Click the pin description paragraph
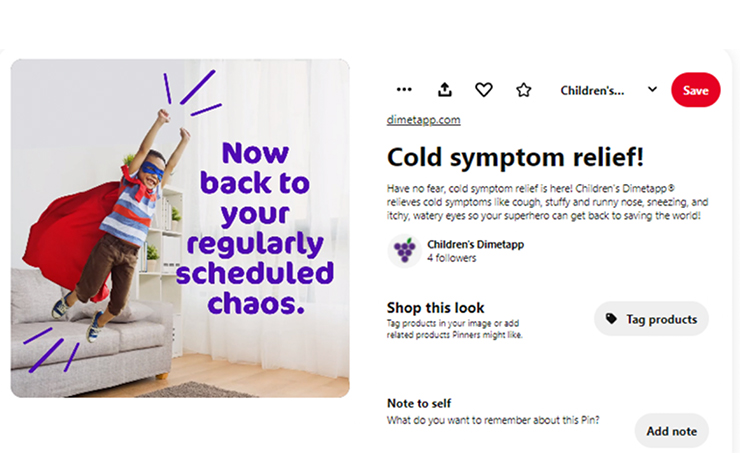The height and width of the screenshot is (470, 740). (x=547, y=201)
